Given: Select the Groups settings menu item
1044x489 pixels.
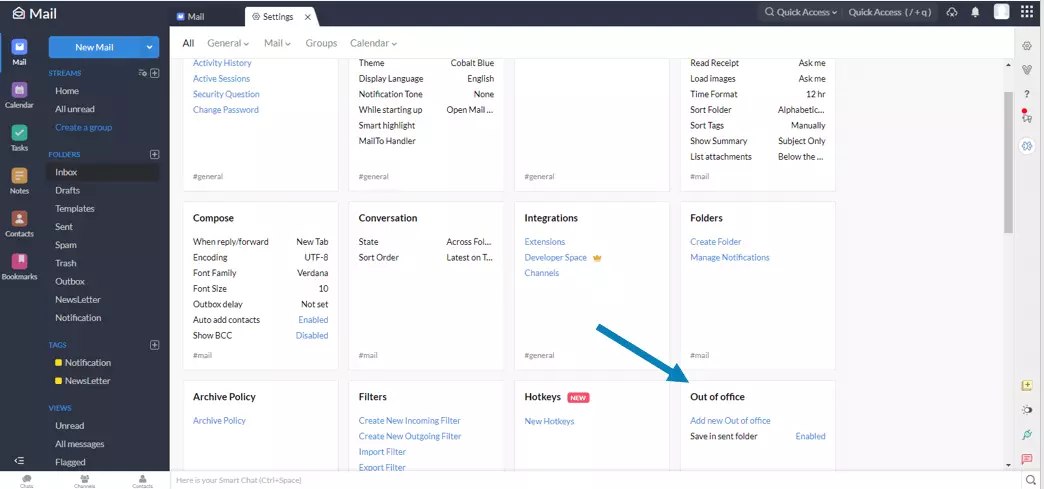Looking at the screenshot, I should pos(321,44).
